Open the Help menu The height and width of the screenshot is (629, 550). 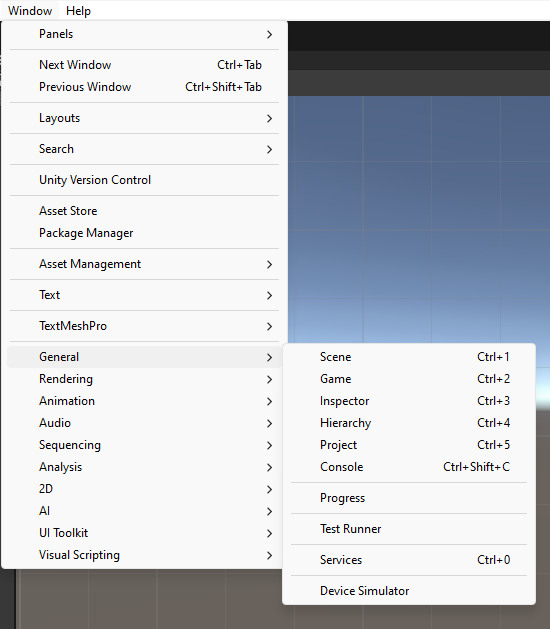coord(78,11)
